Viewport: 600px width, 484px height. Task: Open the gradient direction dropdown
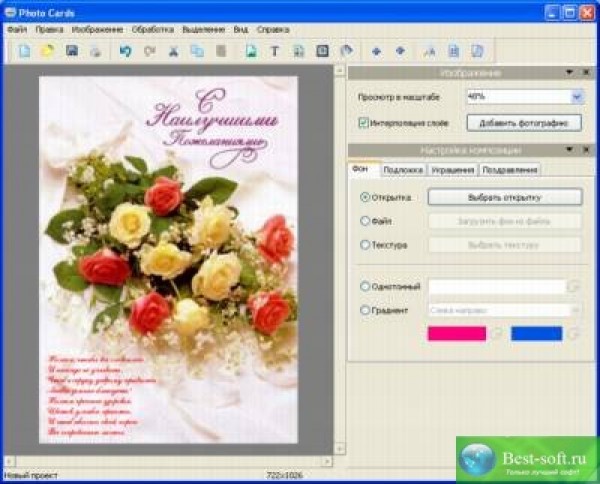575,310
